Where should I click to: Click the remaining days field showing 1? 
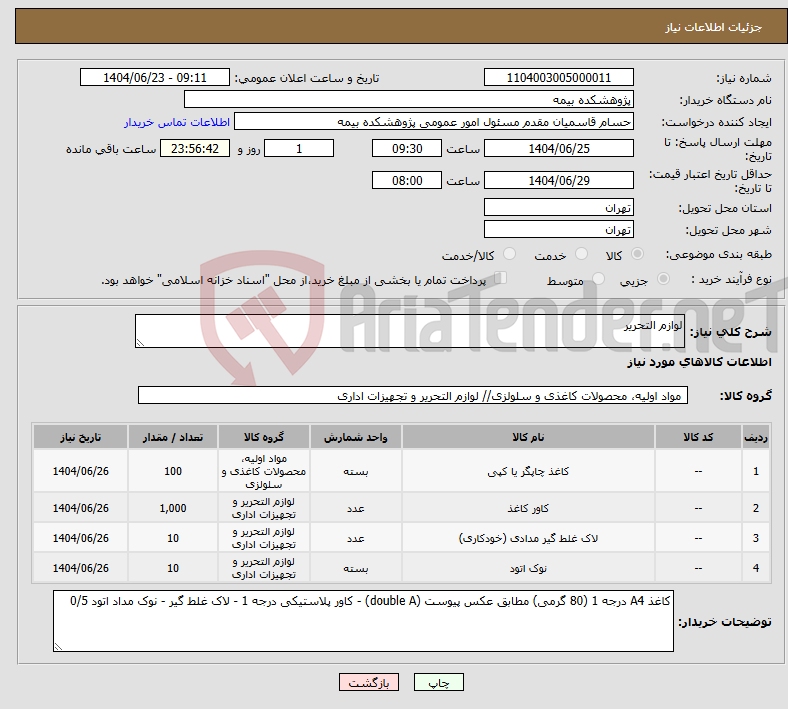click(299, 148)
